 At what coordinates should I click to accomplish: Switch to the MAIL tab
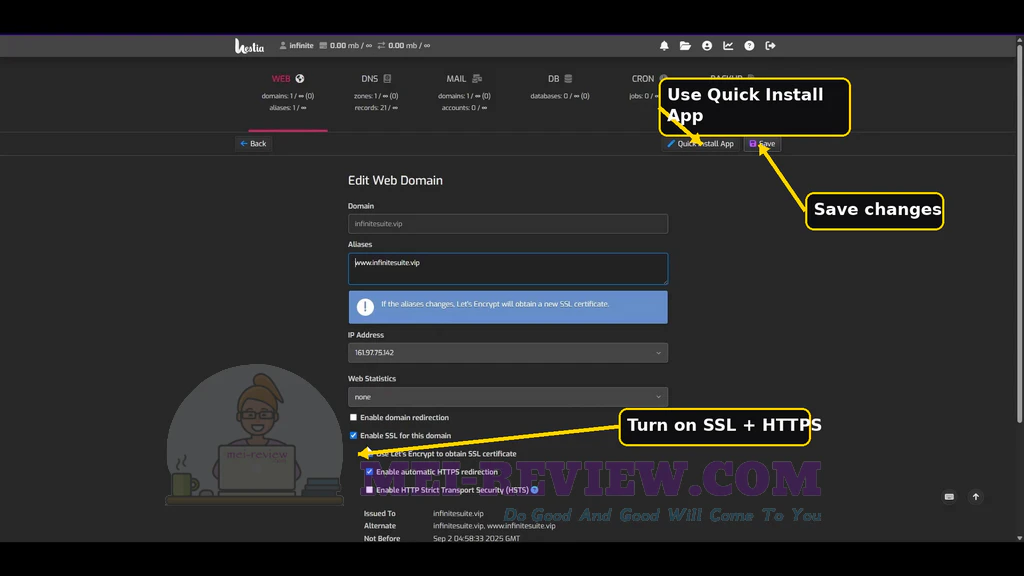[464, 93]
